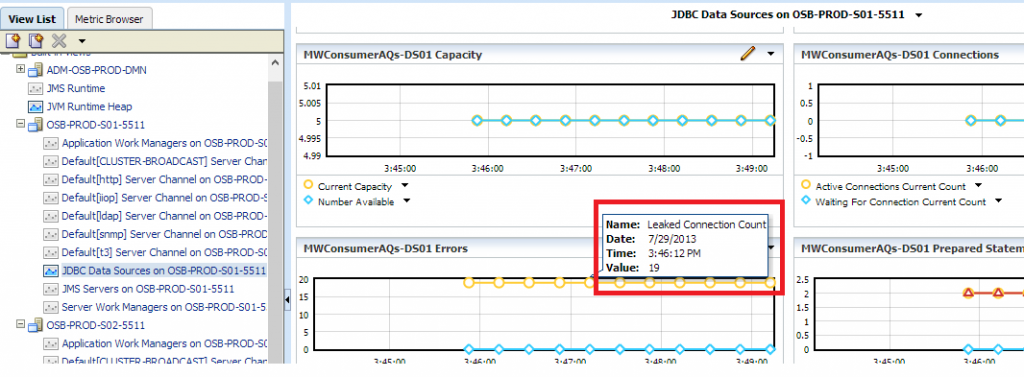1024x377 pixels.
Task: Select ADM-OSB-PROD-DMN in view list
Action: [97, 70]
